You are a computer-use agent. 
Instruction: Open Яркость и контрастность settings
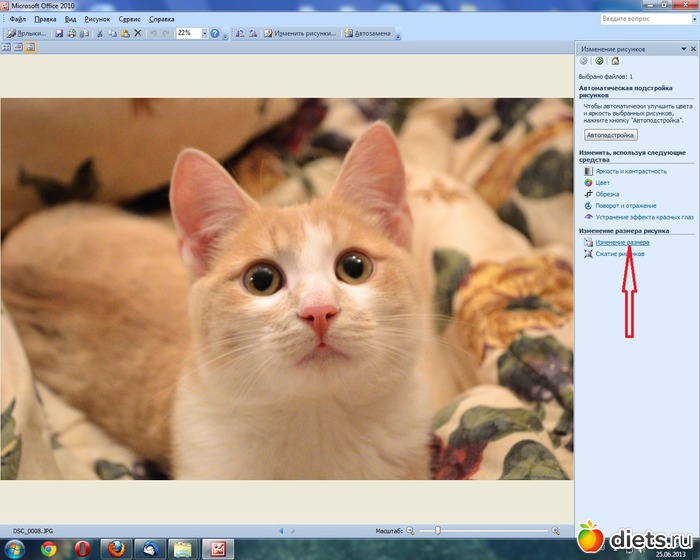[x=629, y=171]
